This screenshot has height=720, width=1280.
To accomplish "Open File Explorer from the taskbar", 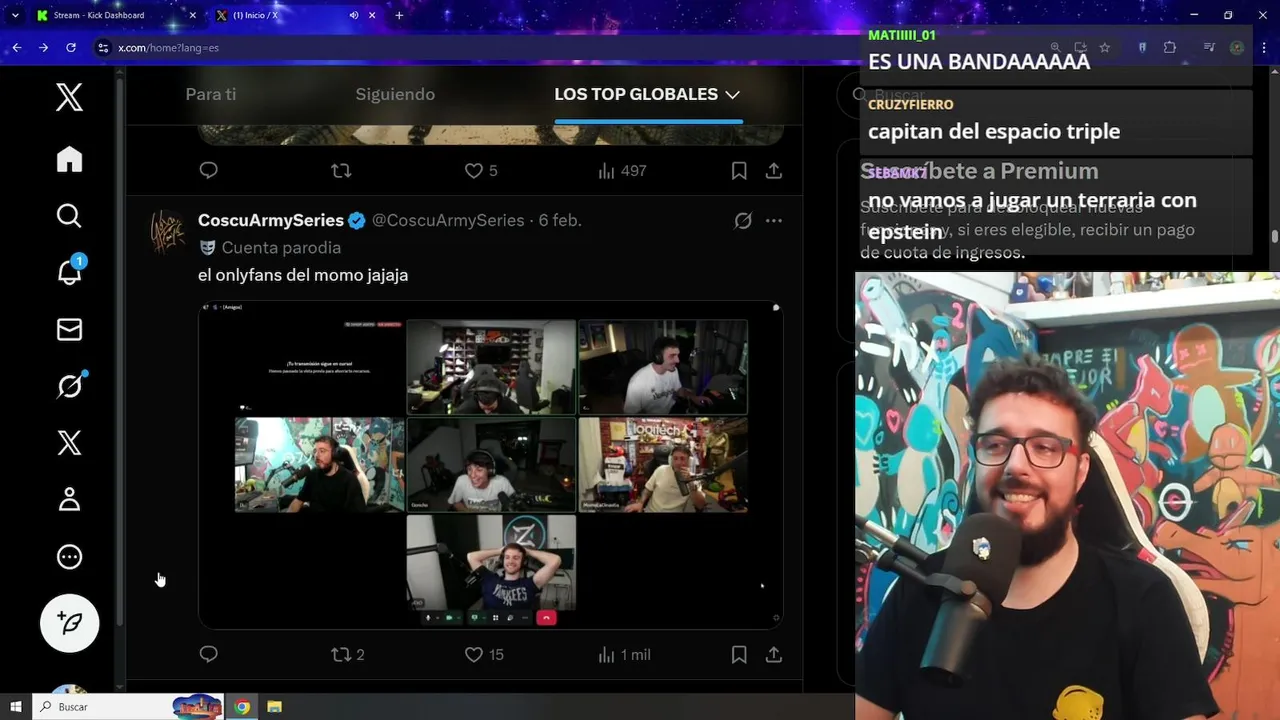I will 274,707.
